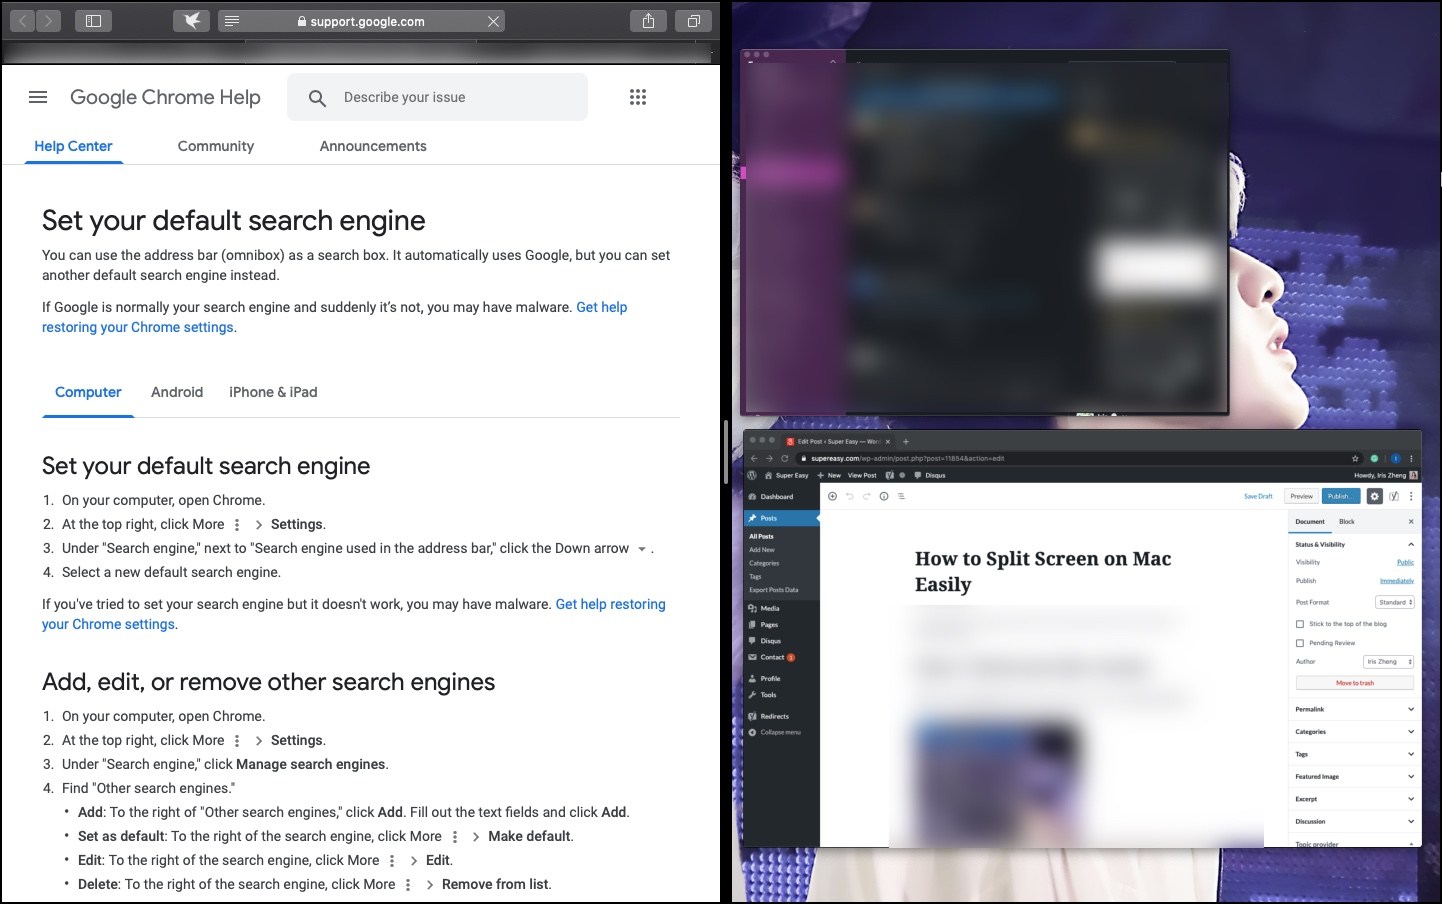Viewport: 1442px width, 904px height.
Task: Switch to the Community tab
Action: click(x=216, y=146)
